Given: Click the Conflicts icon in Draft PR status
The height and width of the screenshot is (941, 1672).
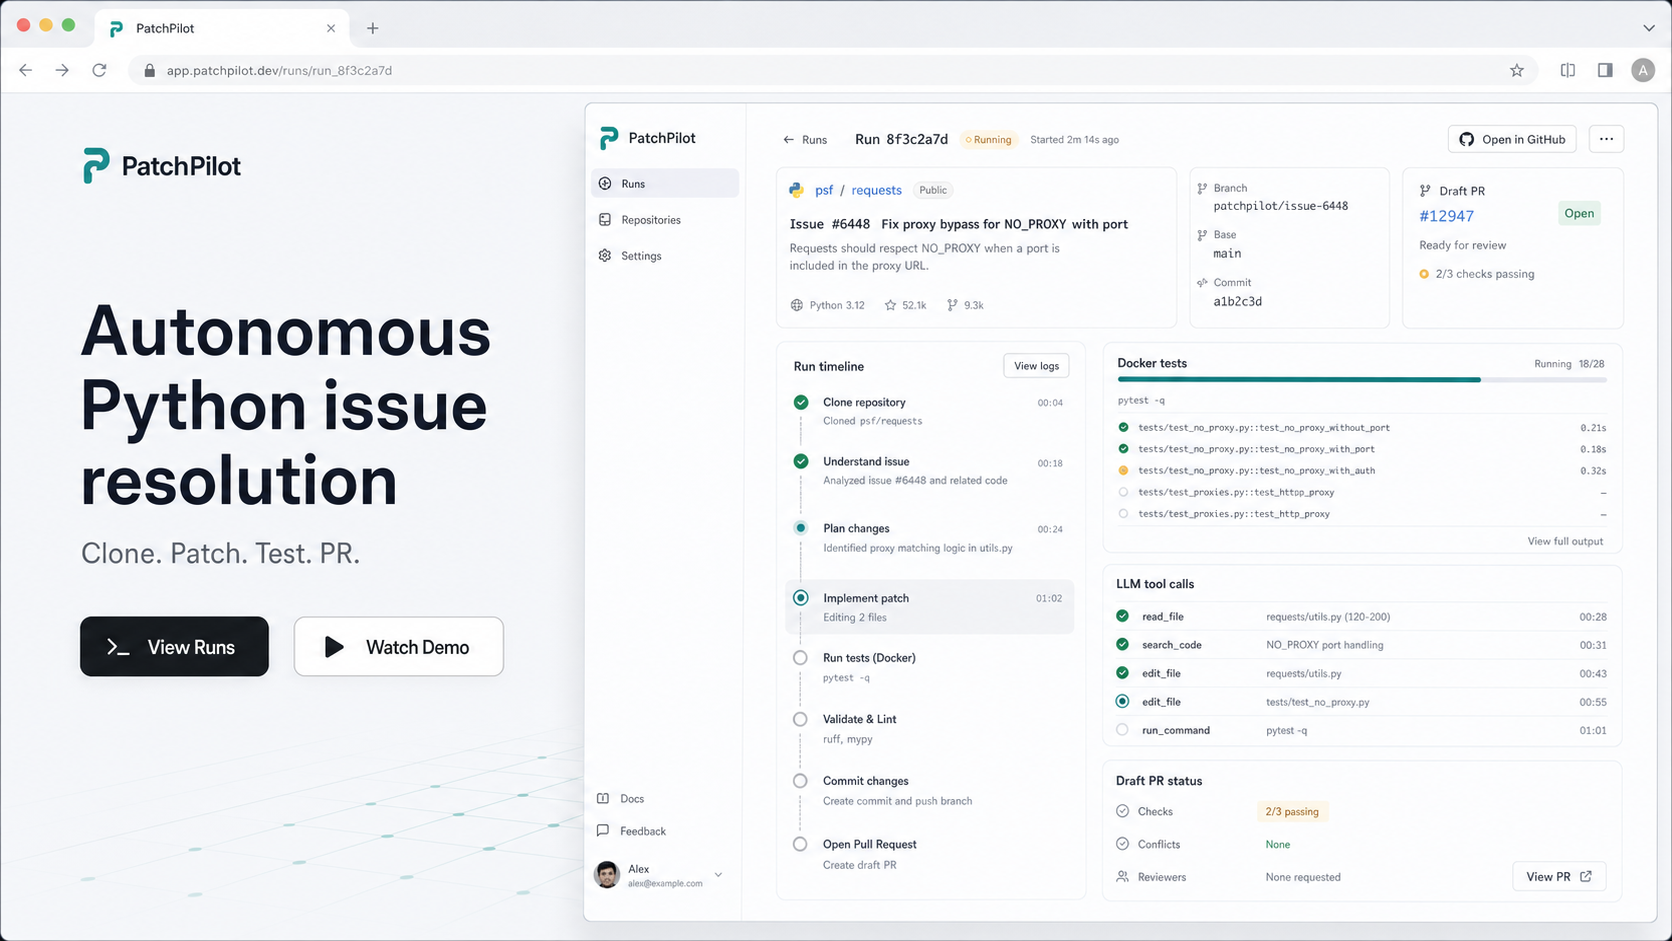Looking at the screenshot, I should pyautogui.click(x=1122, y=844).
